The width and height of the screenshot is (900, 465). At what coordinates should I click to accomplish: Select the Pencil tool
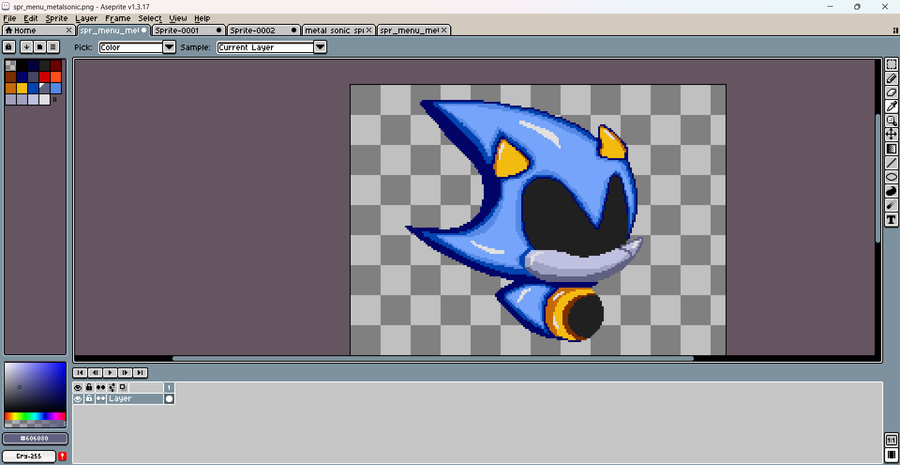pos(891,79)
